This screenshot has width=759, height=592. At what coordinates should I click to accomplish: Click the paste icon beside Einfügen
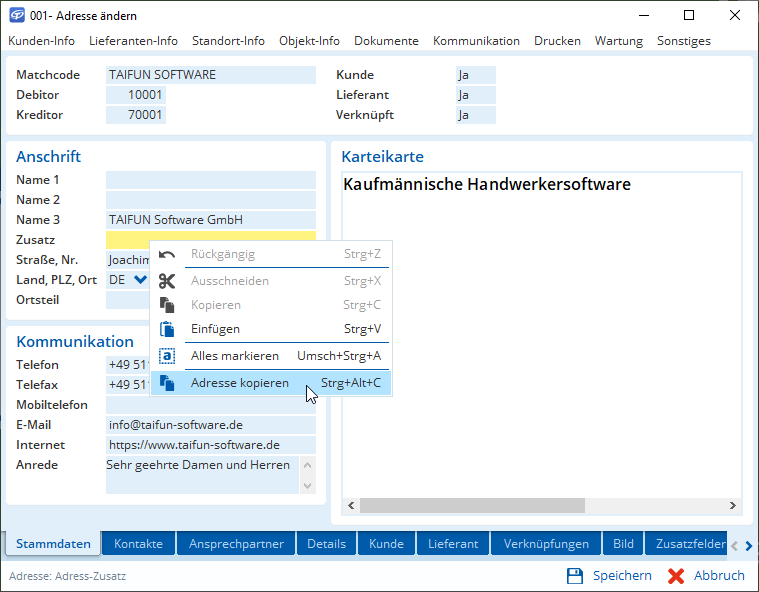168,329
